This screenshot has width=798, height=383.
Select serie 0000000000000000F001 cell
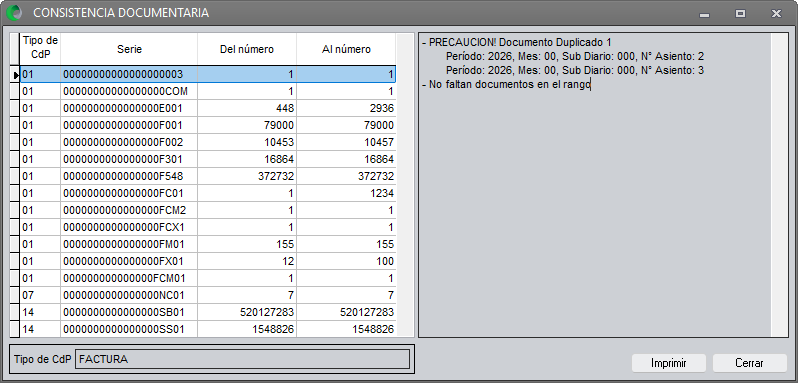coord(129,126)
